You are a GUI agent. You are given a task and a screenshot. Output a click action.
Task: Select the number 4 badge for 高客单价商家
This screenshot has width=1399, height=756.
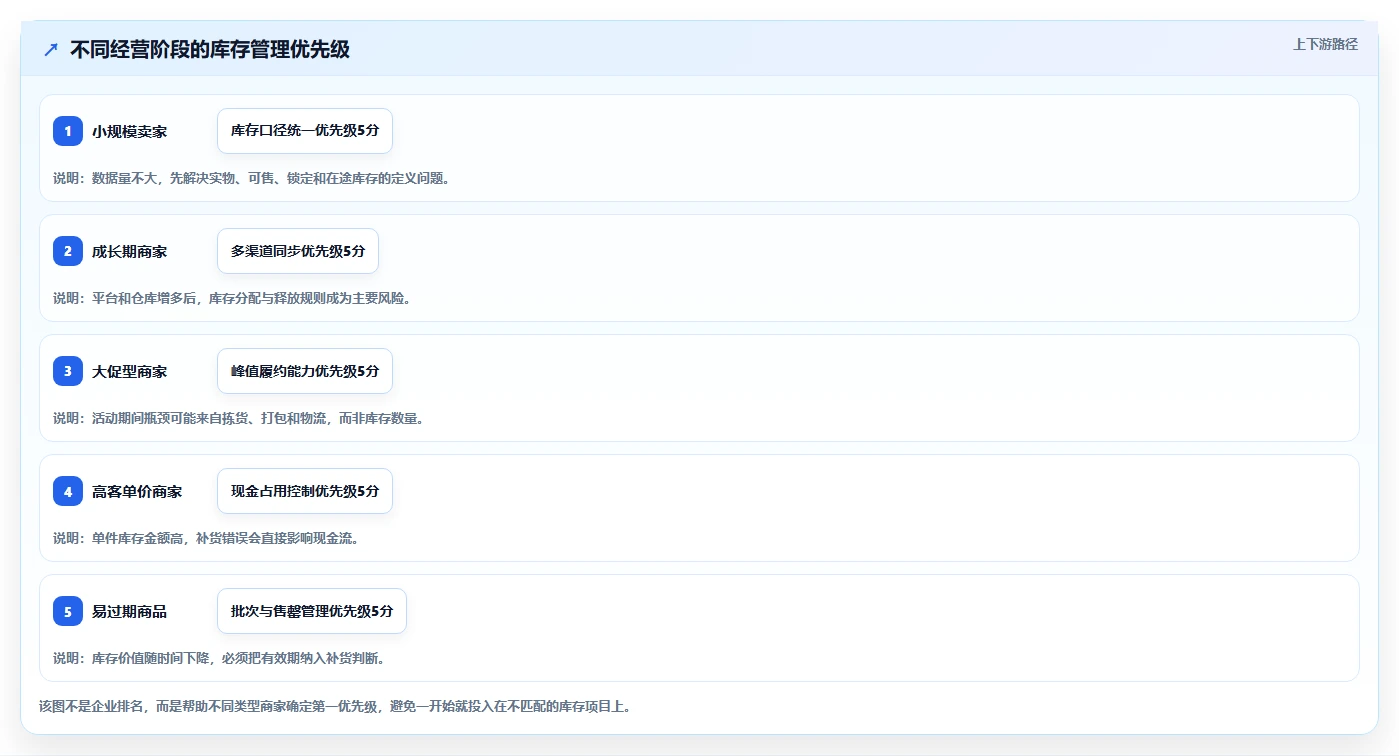coord(68,491)
